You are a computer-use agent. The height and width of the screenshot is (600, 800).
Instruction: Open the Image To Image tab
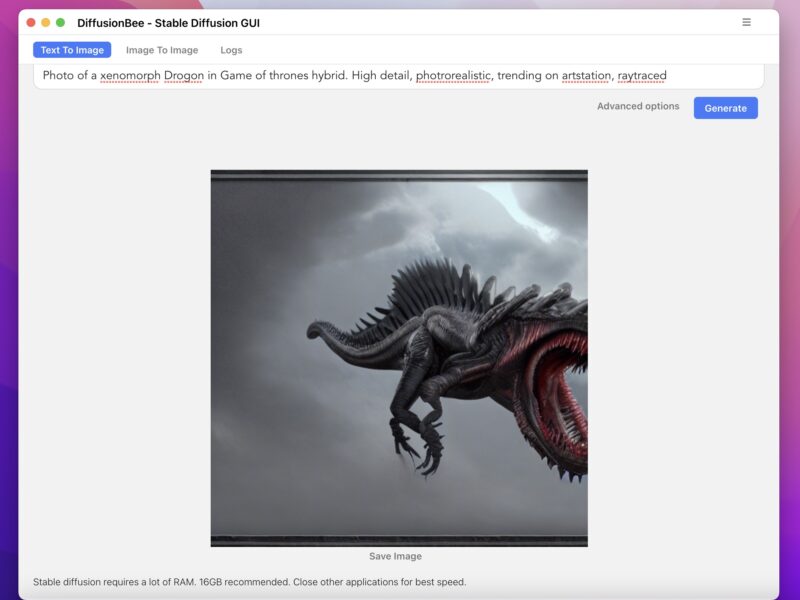coord(162,50)
